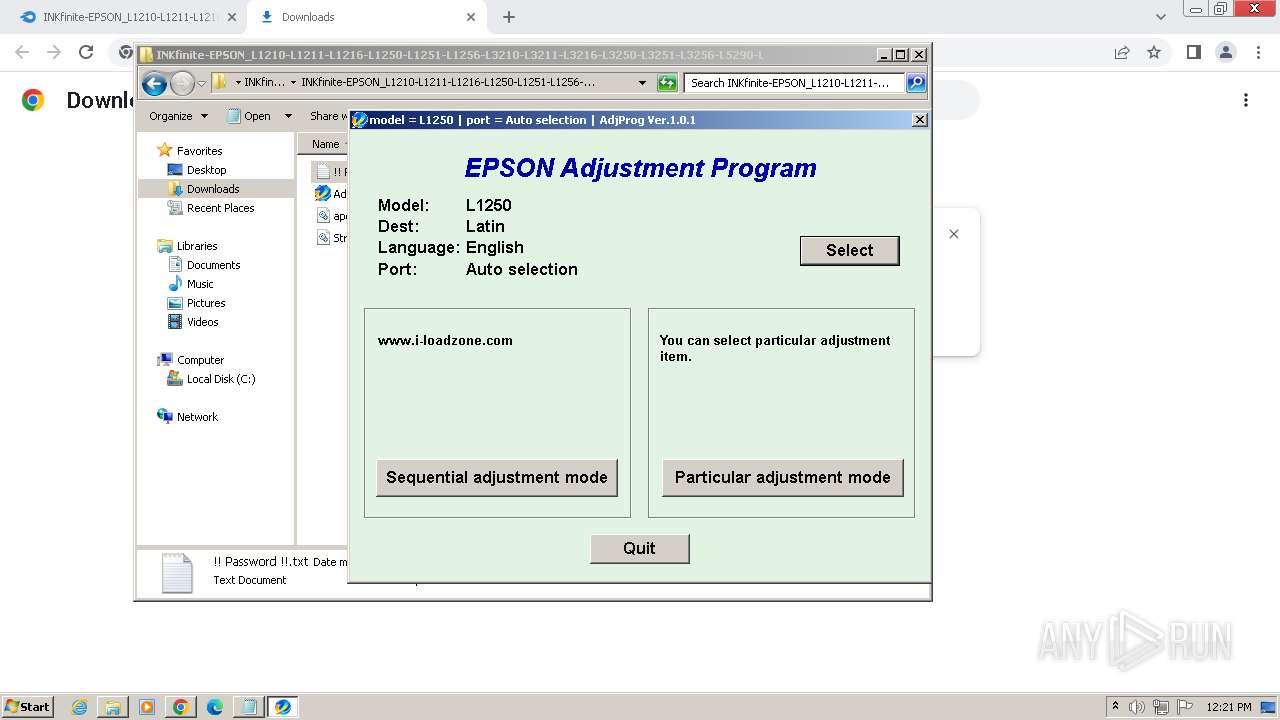Open Particular adjustment mode
The width and height of the screenshot is (1280, 720).
pyautogui.click(x=782, y=477)
